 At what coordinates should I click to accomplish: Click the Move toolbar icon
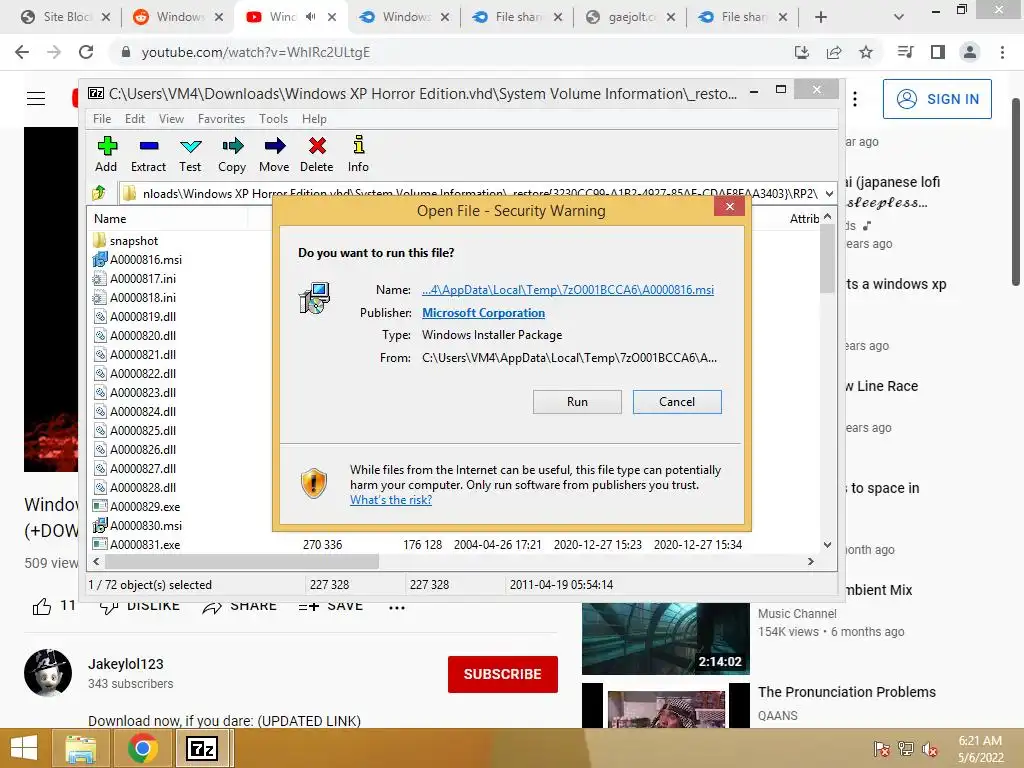[x=274, y=154]
